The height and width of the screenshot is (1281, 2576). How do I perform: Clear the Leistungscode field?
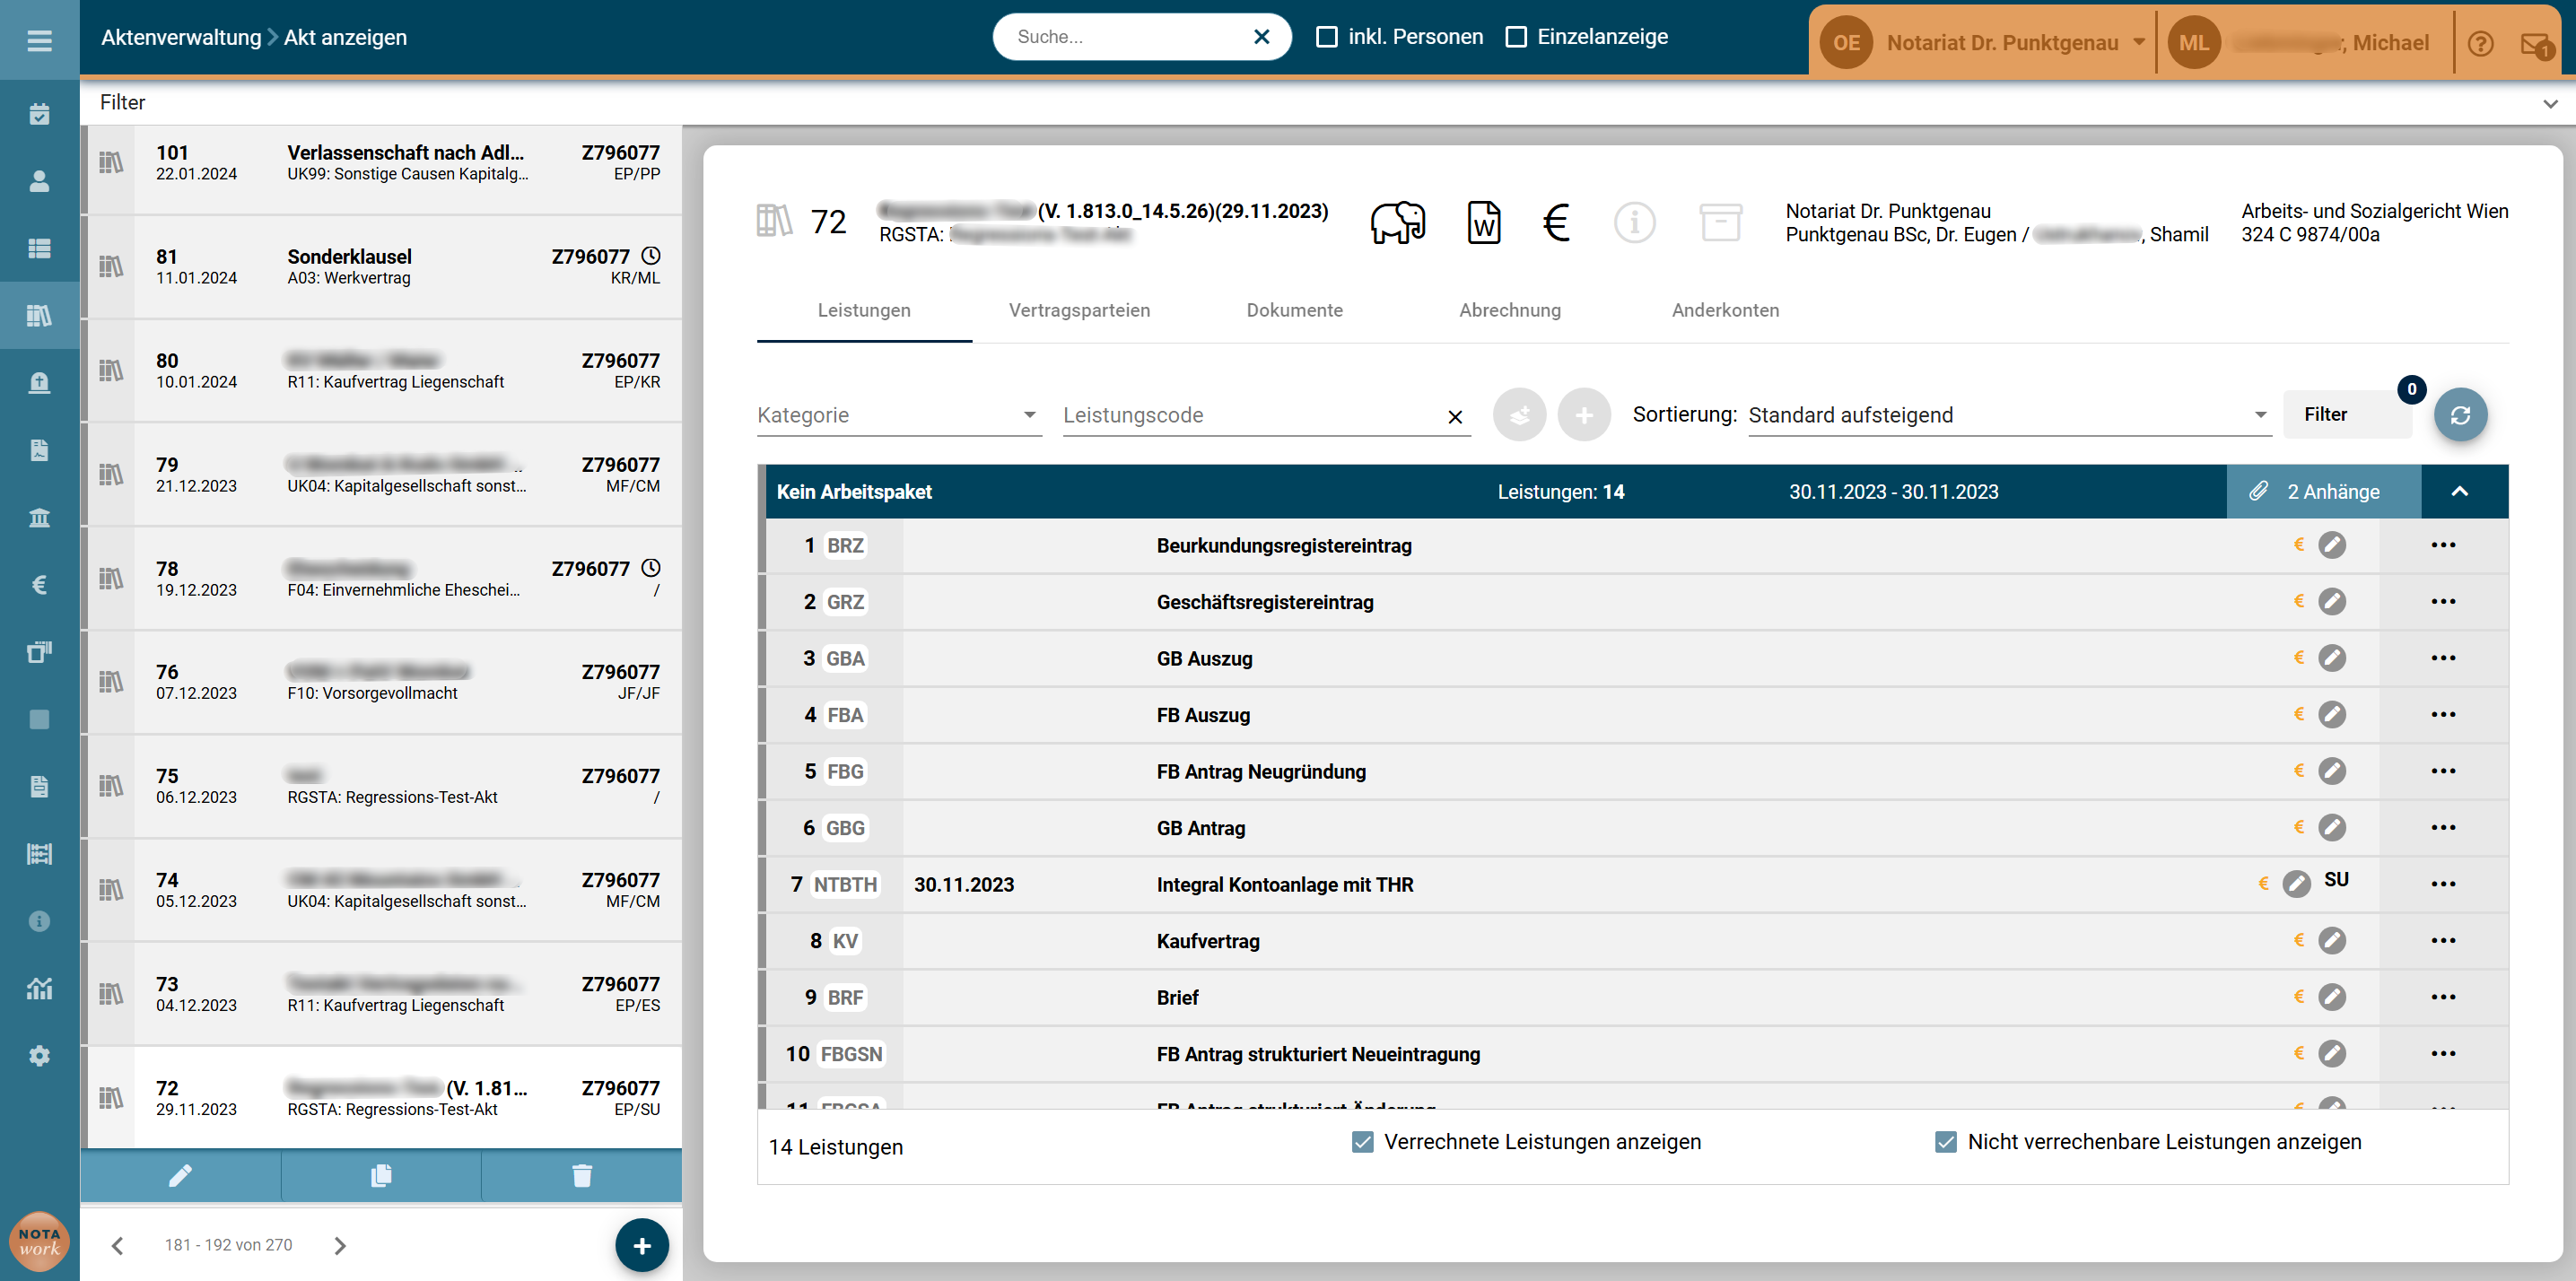1455,417
